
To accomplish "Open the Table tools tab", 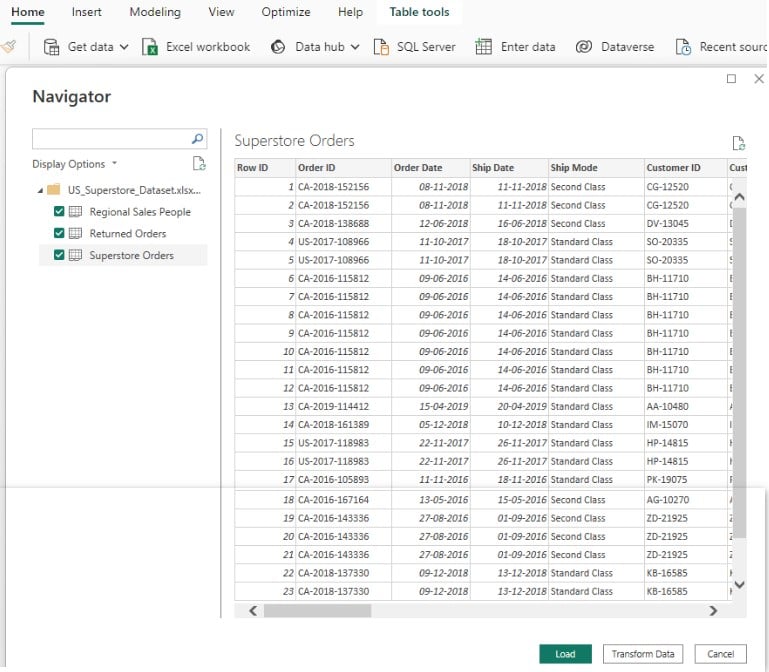I will point(419,12).
